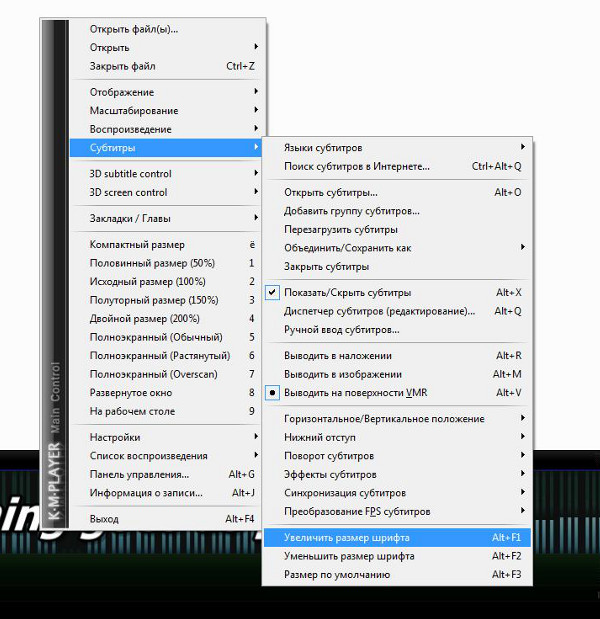600x619 pixels.
Task: Open Синхронизация субтитров submenu
Action: (x=397, y=493)
